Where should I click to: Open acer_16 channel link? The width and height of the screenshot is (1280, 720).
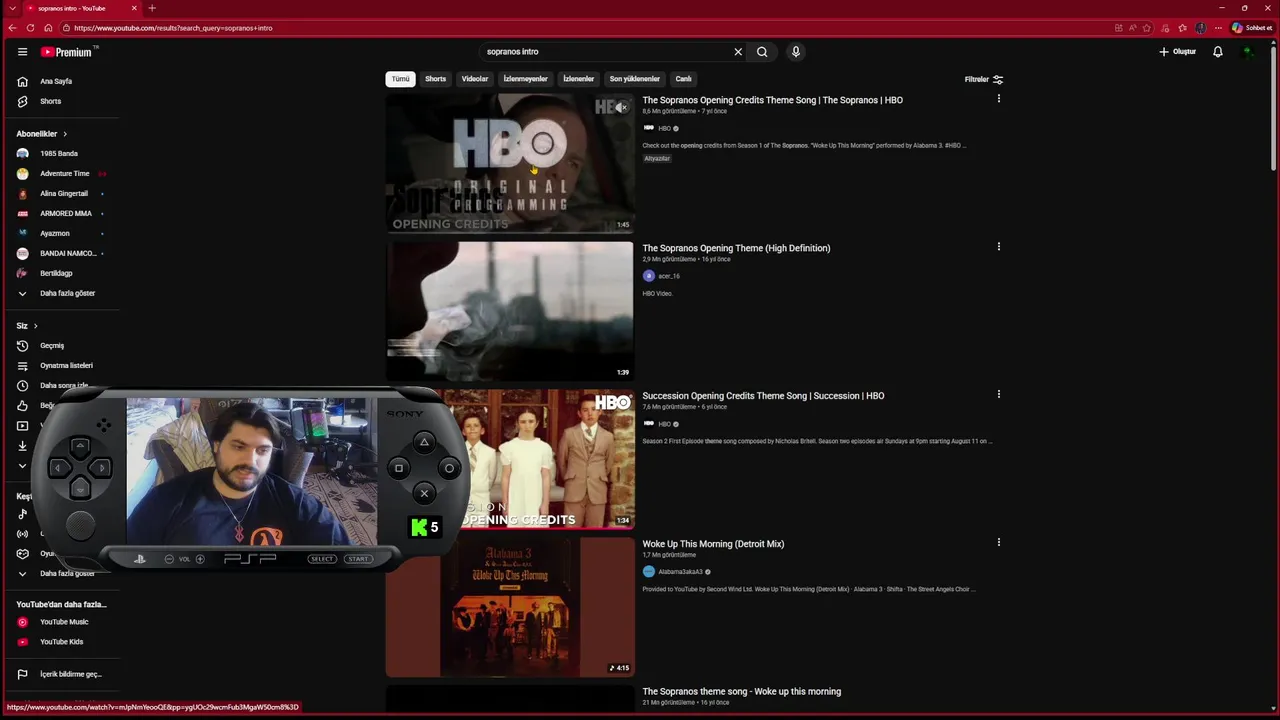[x=669, y=276]
